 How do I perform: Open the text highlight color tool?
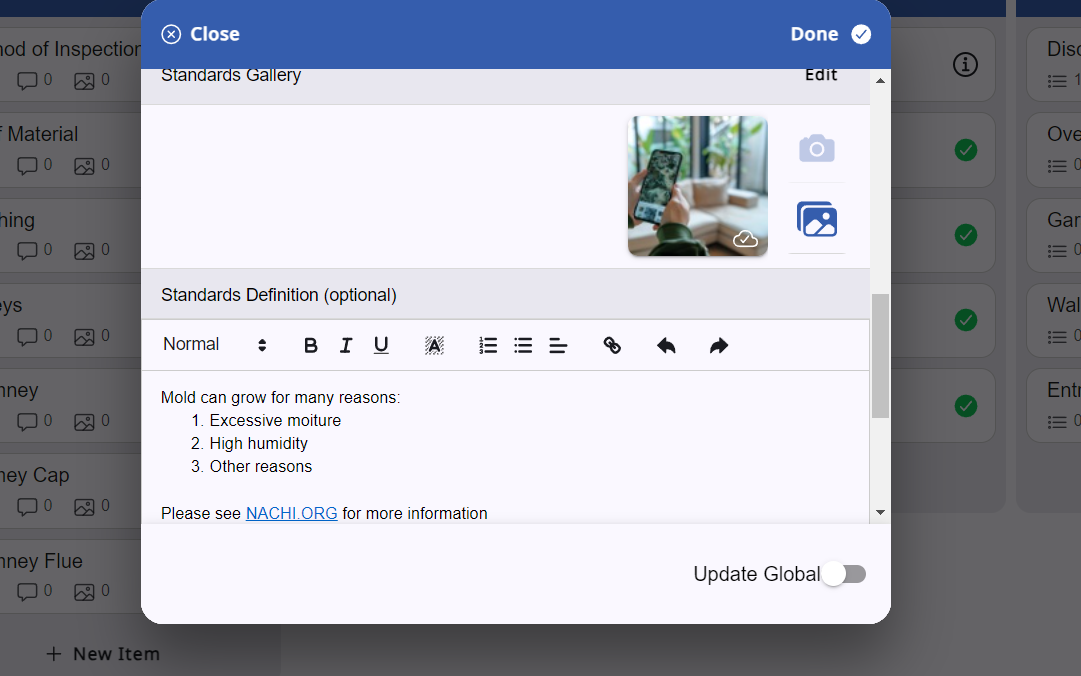[434, 345]
